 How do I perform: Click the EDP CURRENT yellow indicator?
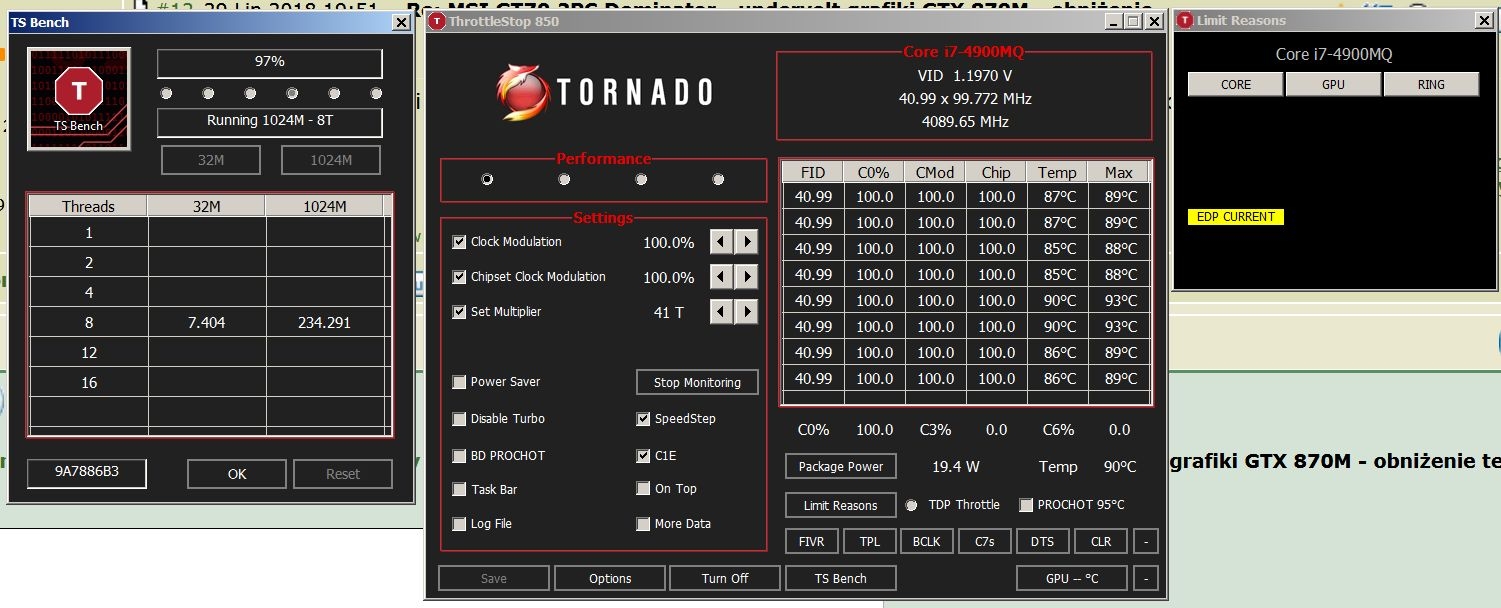point(1235,217)
